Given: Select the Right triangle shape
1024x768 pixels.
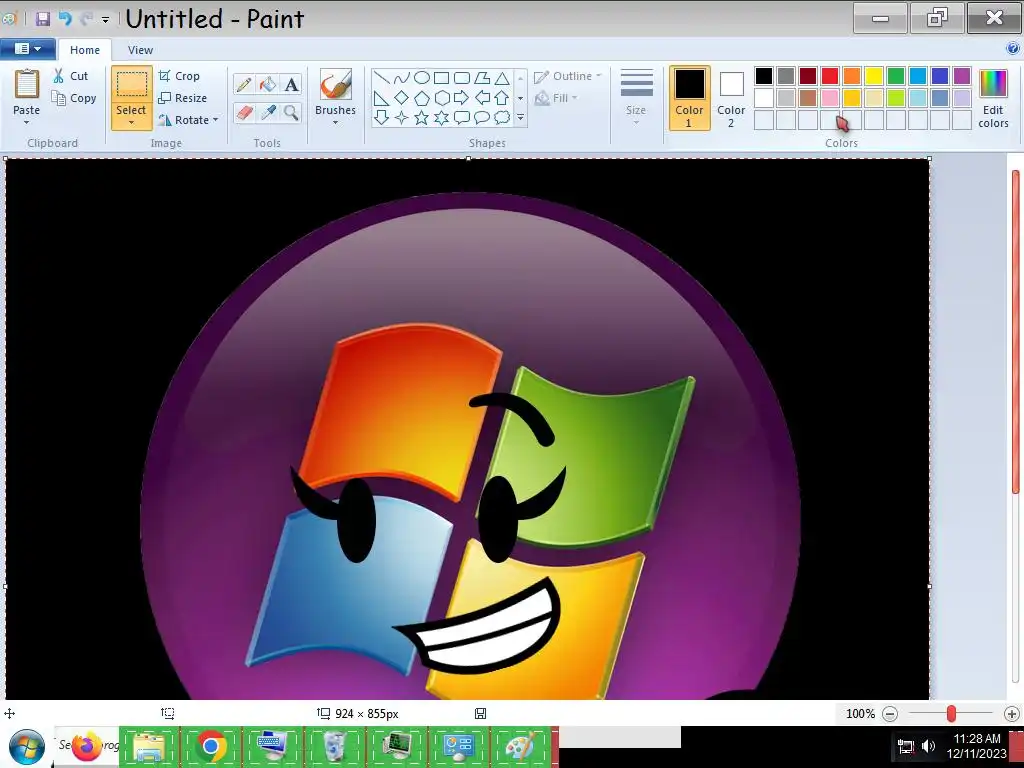Looking at the screenshot, I should click(x=382, y=98).
